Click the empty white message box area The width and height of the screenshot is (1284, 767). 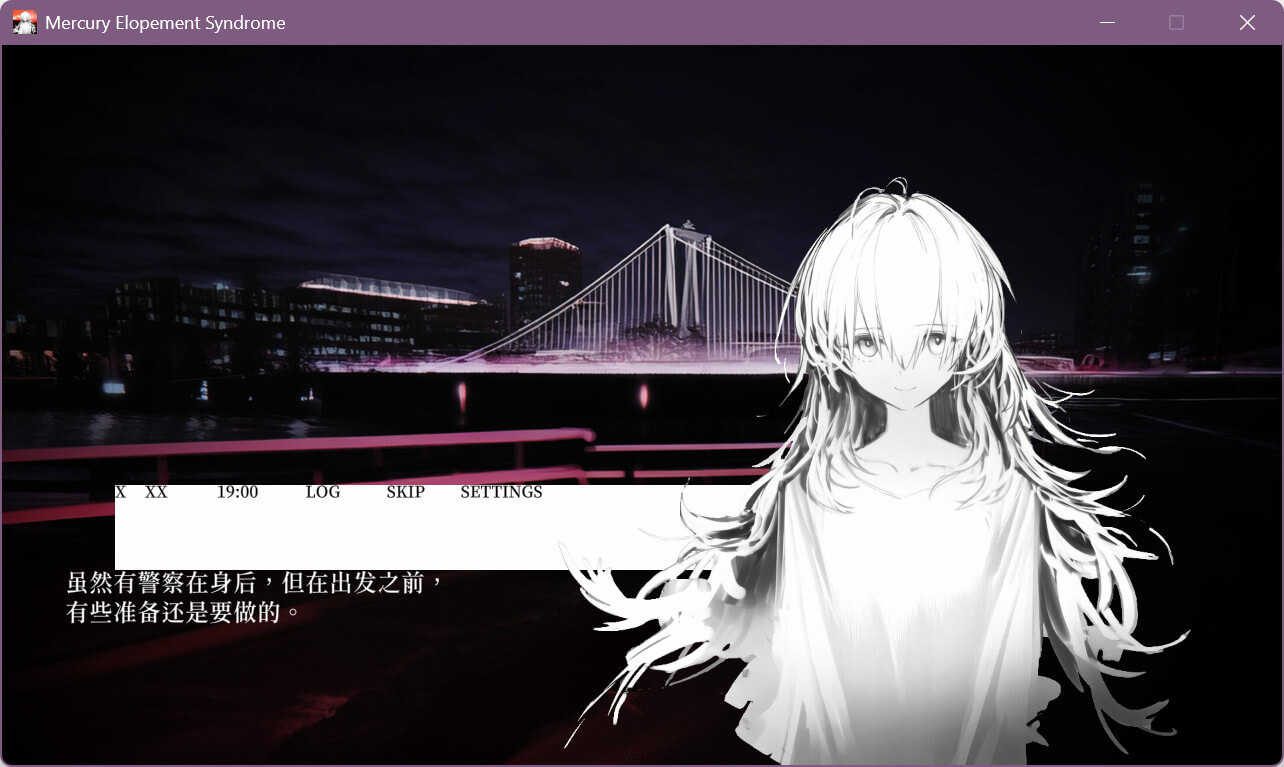[400, 535]
